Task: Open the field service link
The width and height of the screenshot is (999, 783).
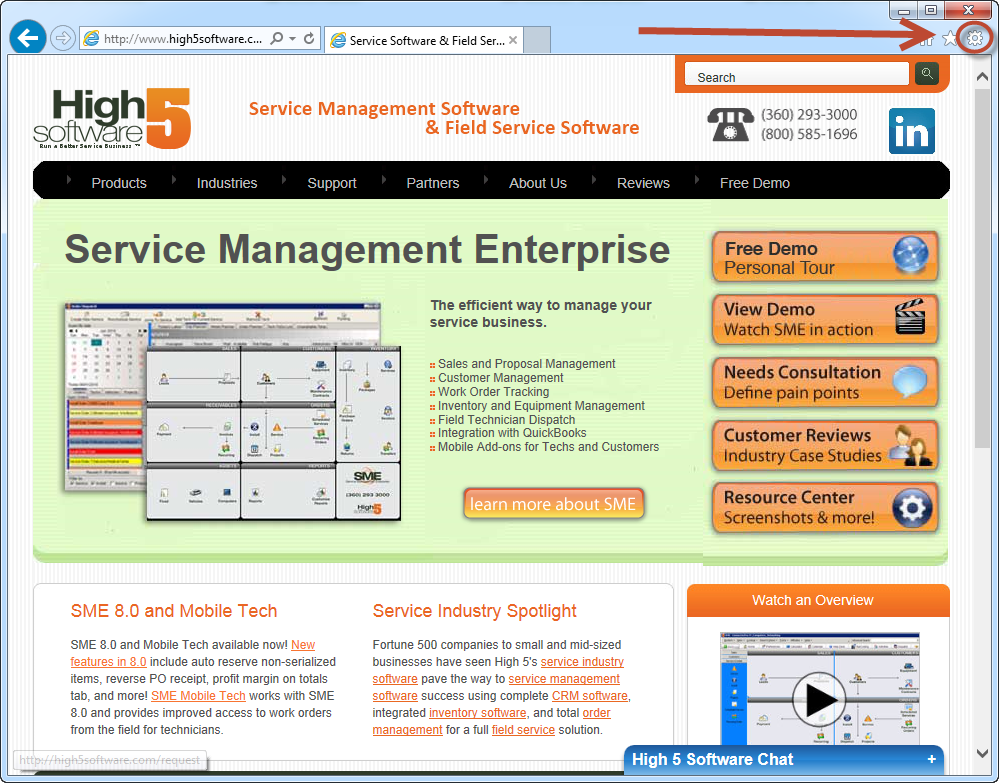Action: point(523,730)
